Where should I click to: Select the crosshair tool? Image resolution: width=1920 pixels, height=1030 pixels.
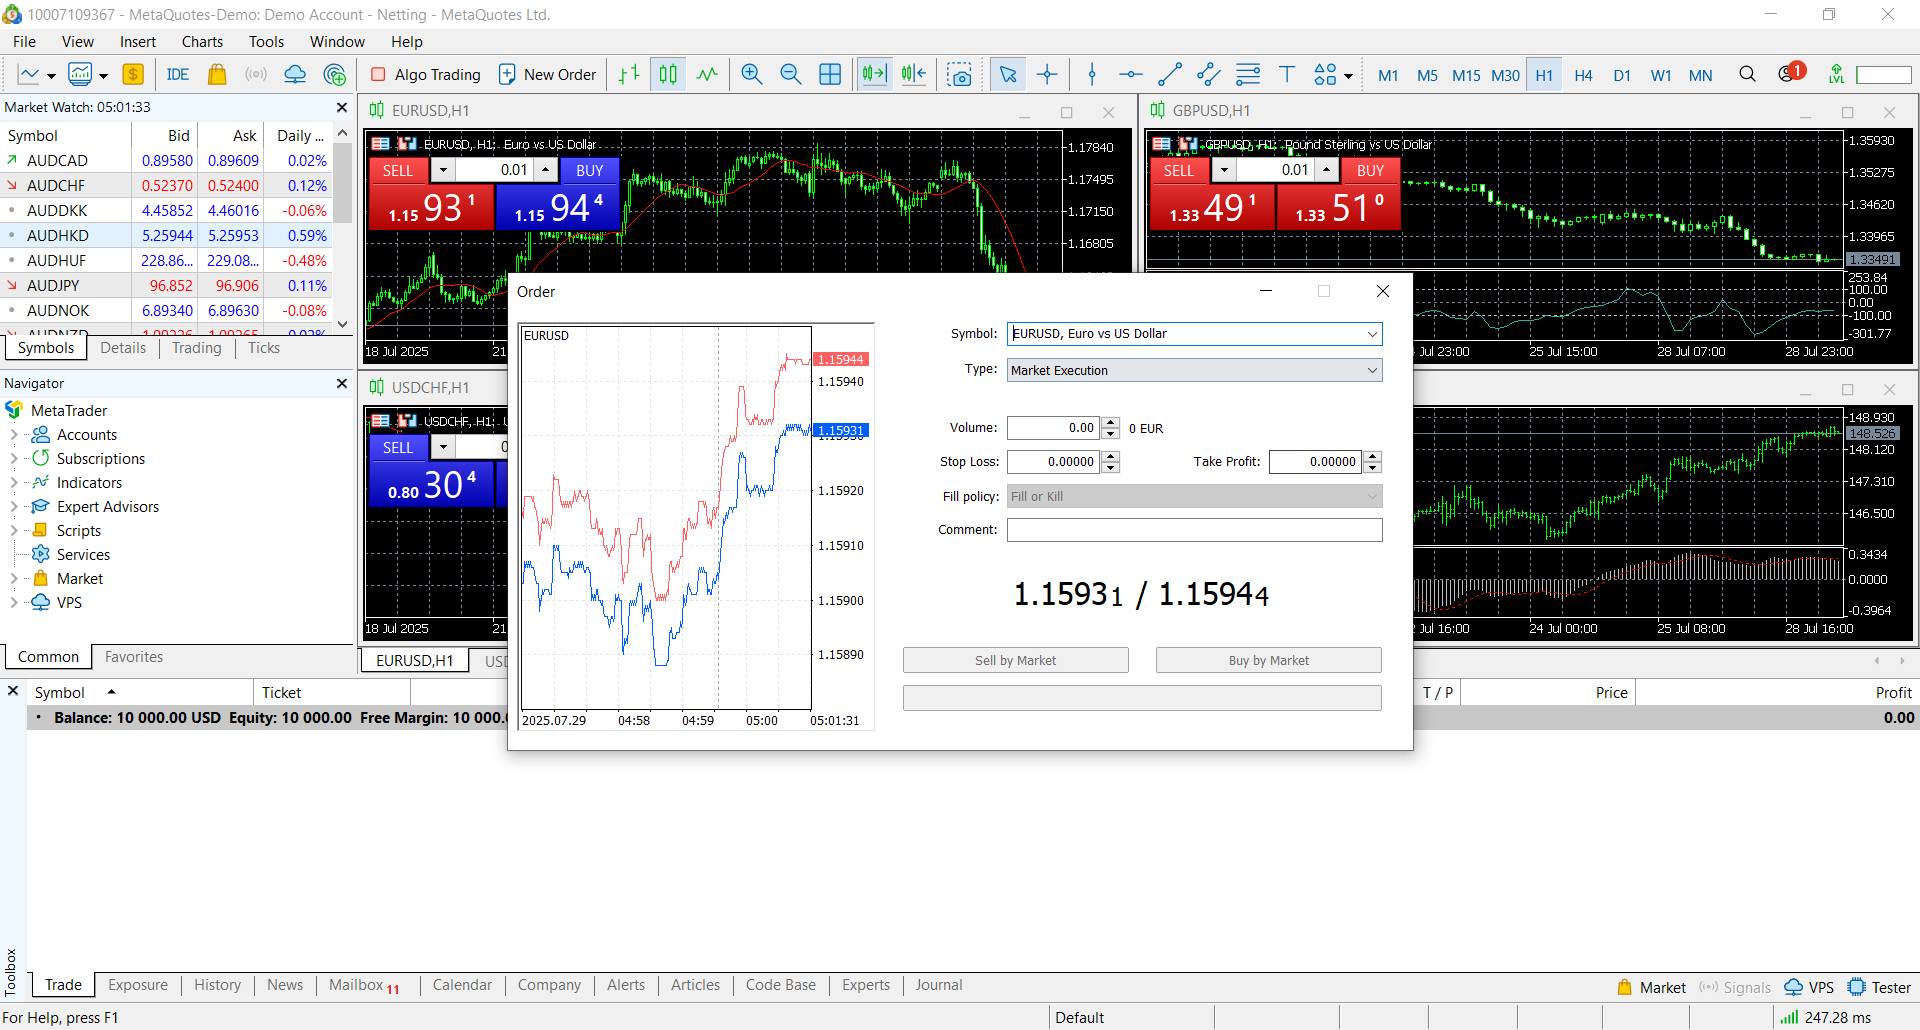(1047, 75)
